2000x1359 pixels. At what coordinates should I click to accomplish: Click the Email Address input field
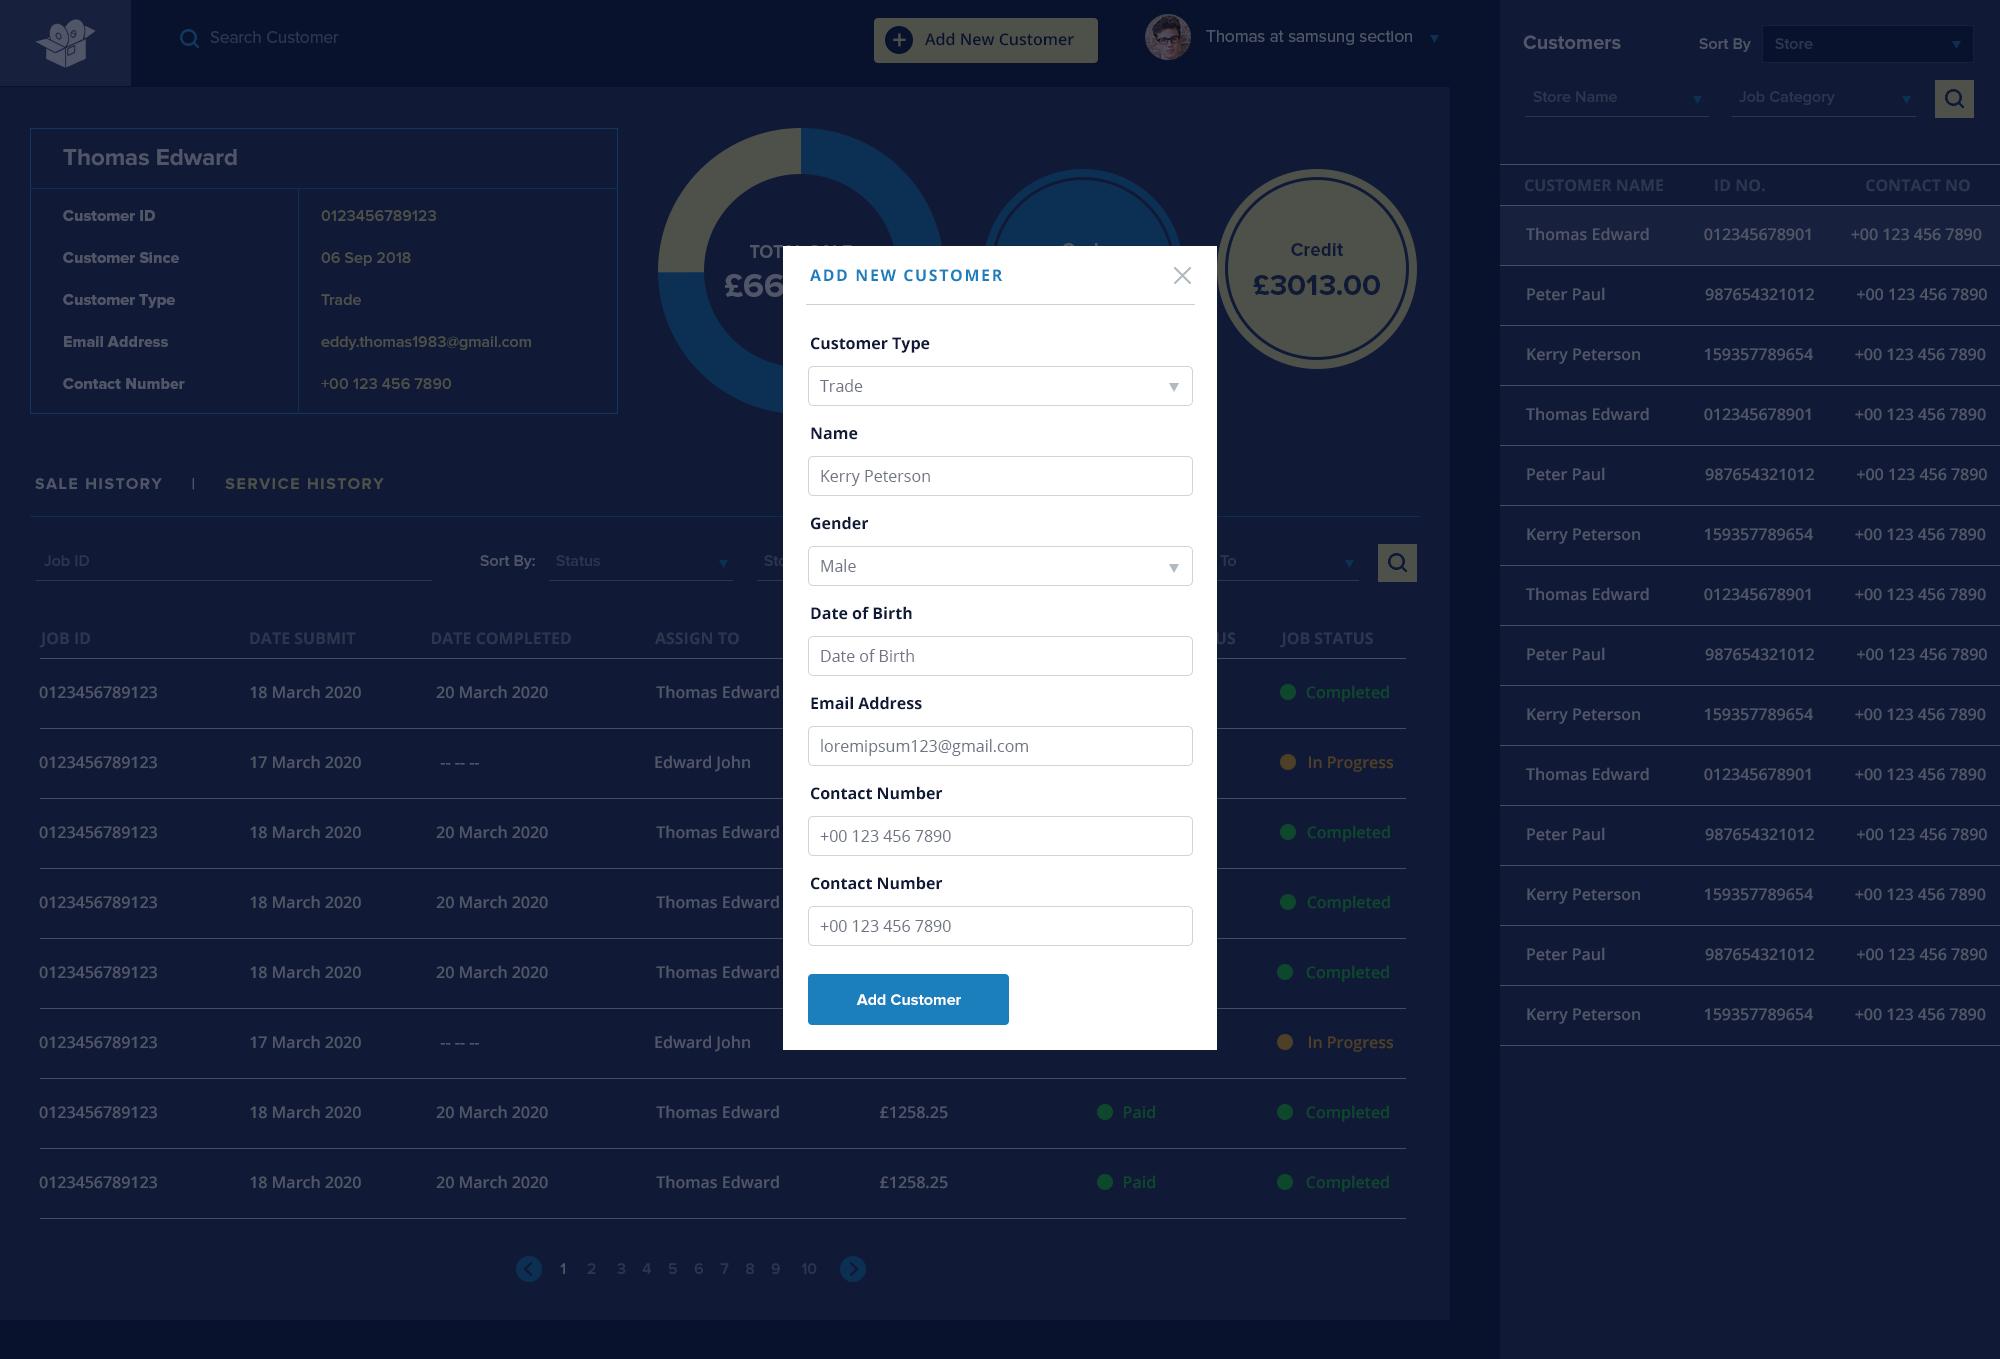(x=1000, y=746)
